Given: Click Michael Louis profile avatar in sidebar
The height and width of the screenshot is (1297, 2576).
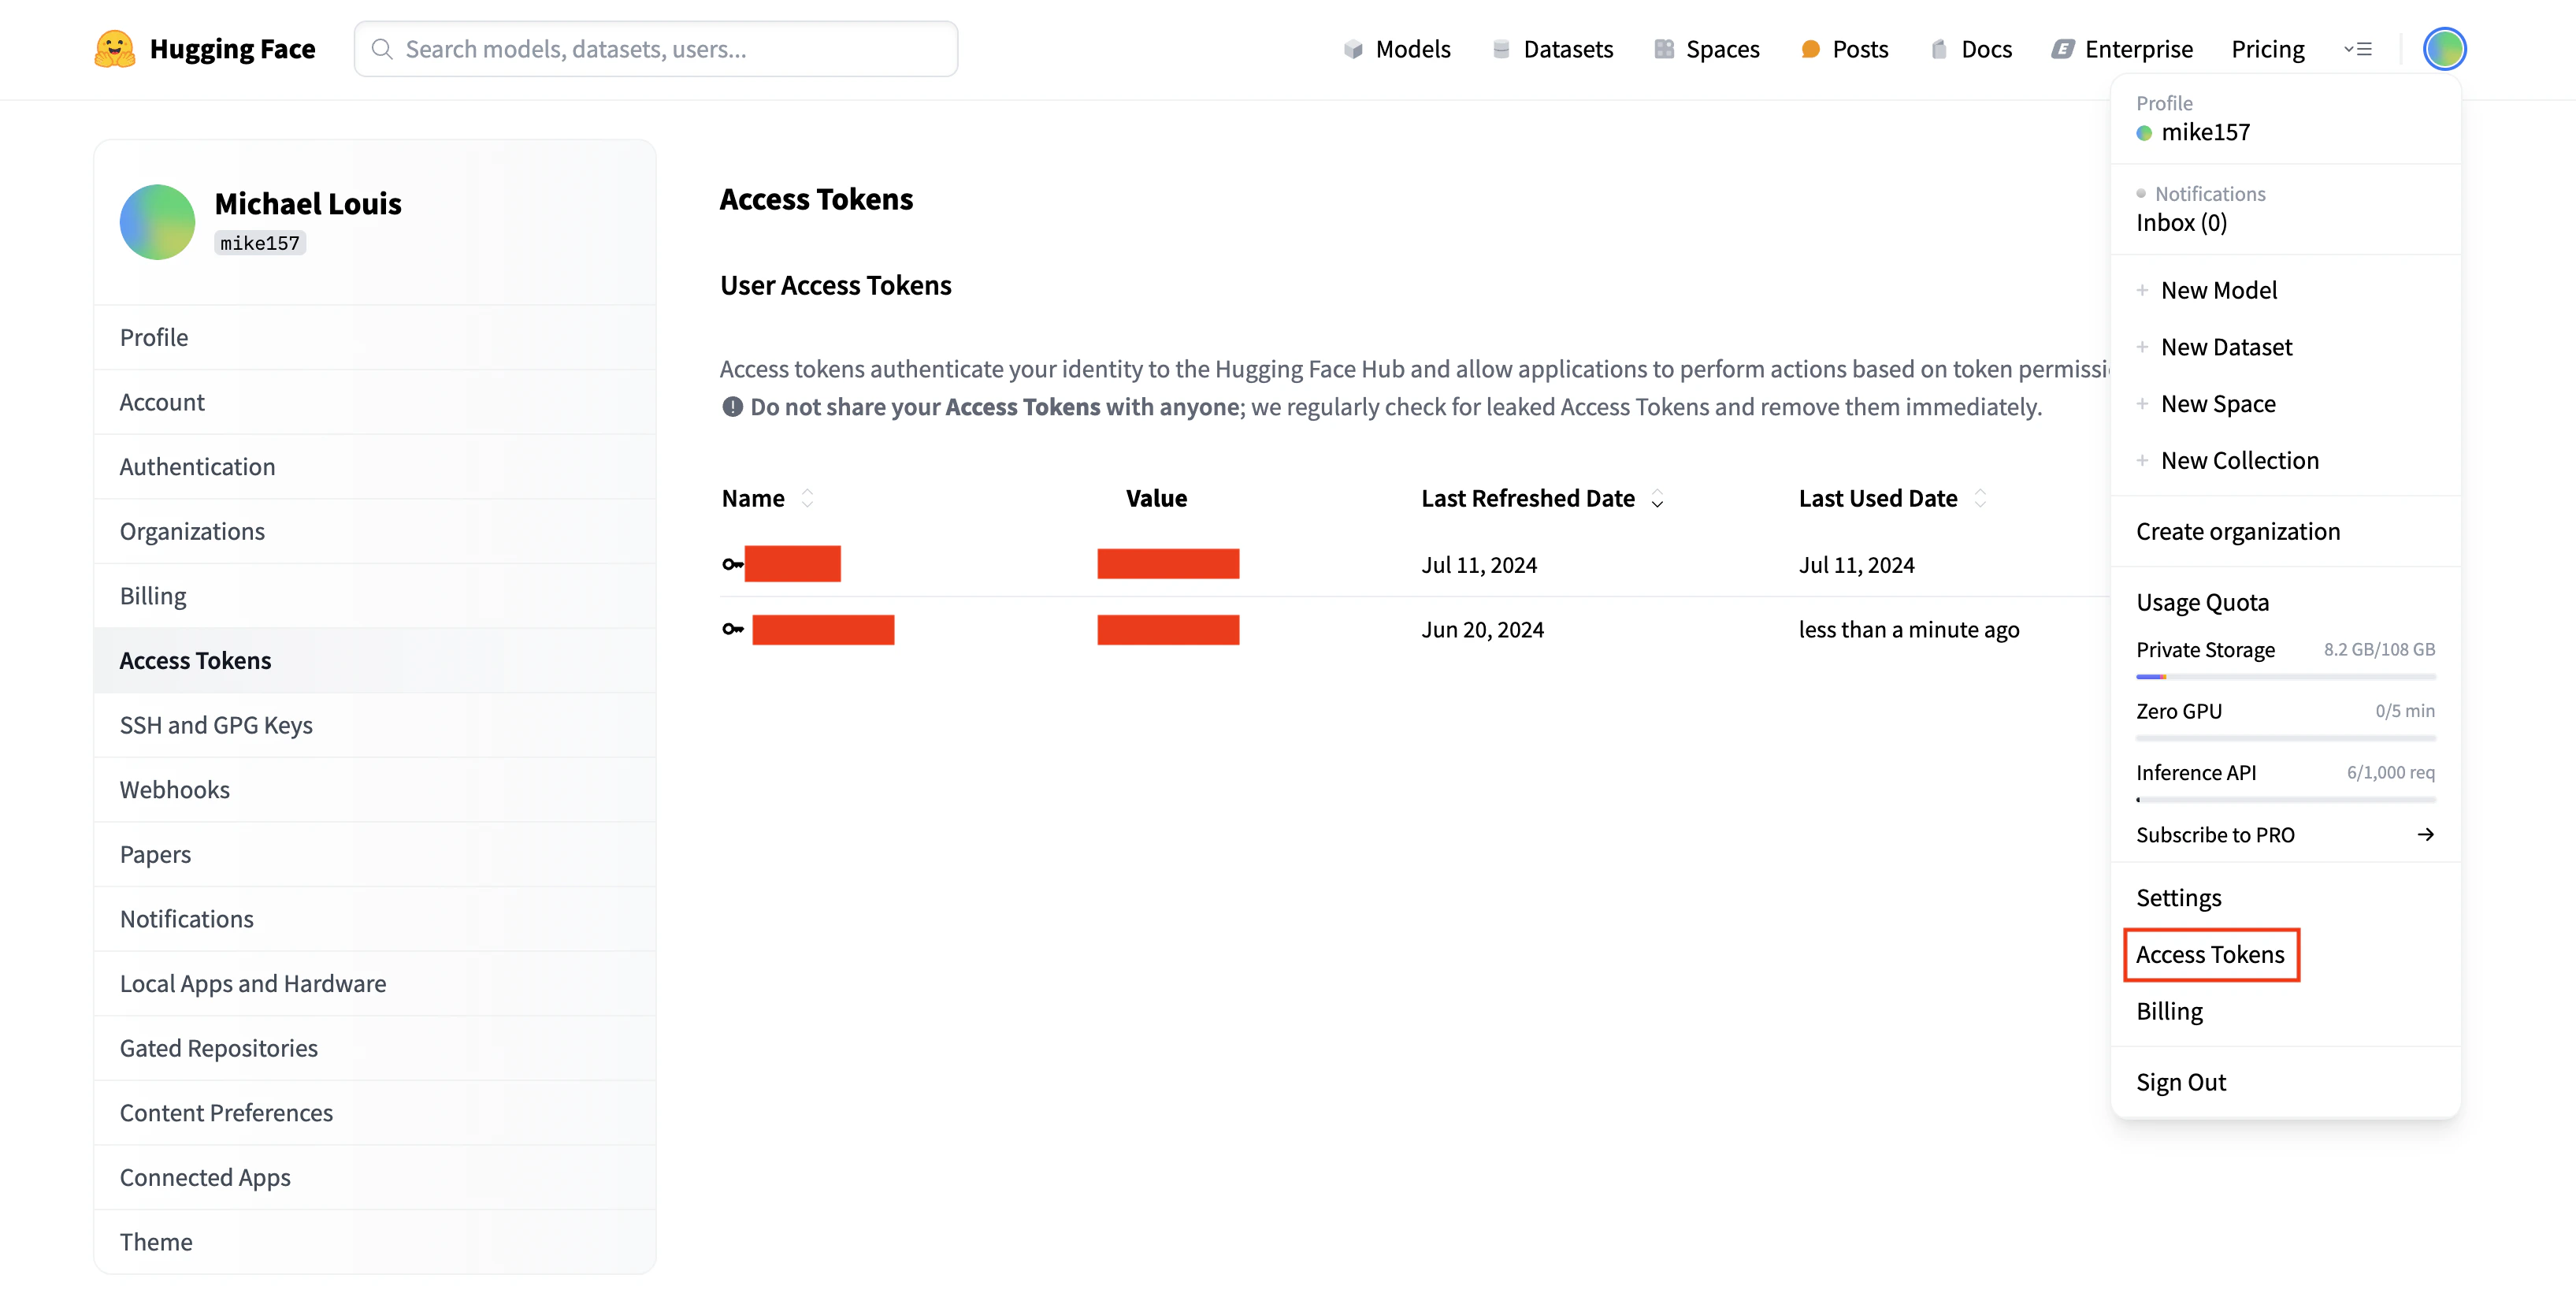Looking at the screenshot, I should tap(158, 222).
